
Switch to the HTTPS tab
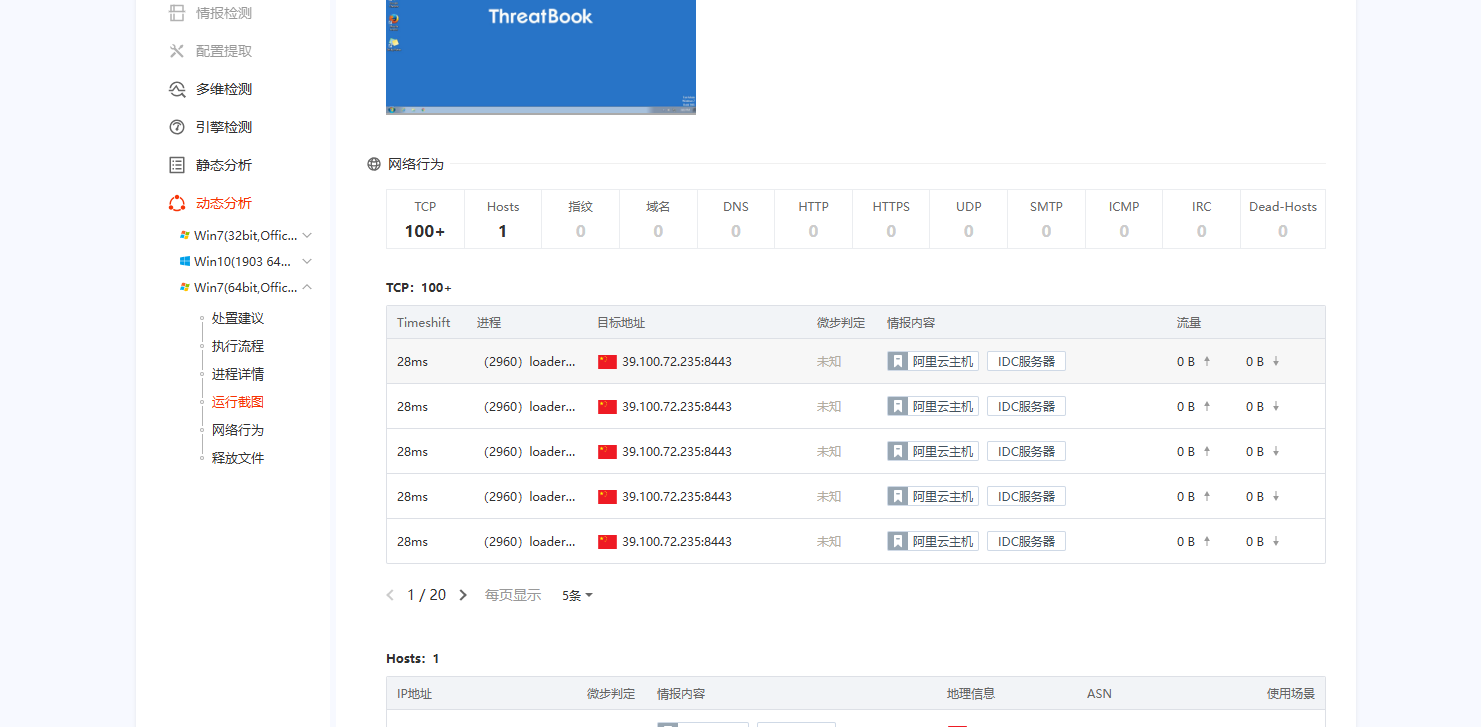891,219
